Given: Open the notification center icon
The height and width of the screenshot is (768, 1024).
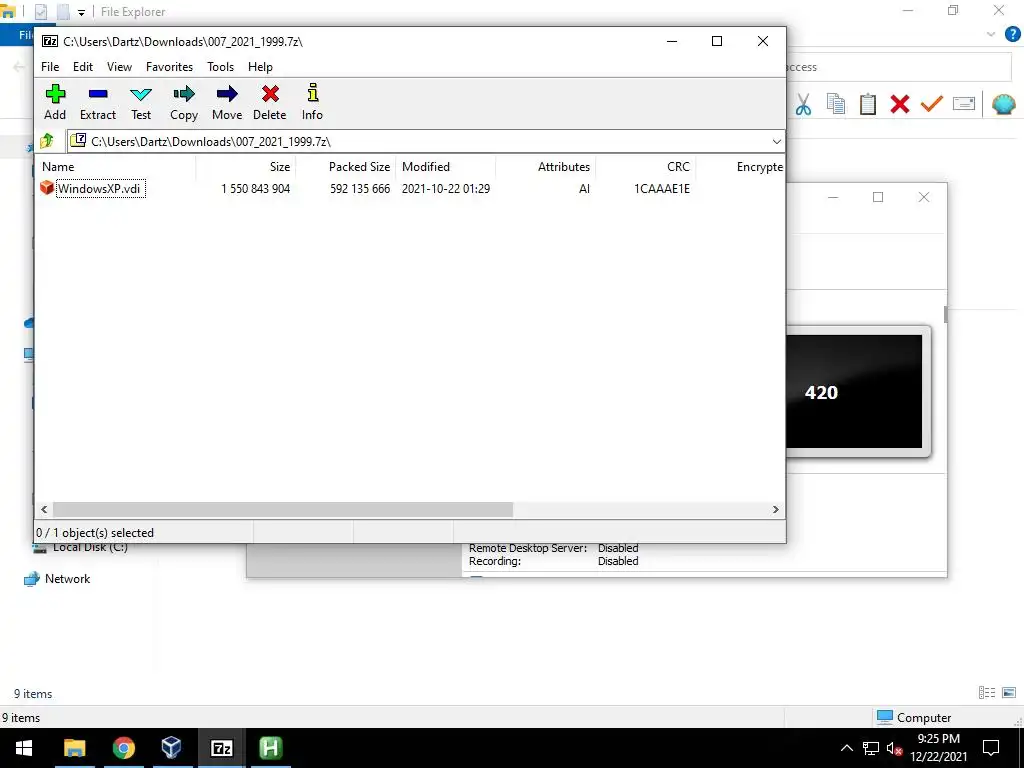Looking at the screenshot, I should [991, 748].
